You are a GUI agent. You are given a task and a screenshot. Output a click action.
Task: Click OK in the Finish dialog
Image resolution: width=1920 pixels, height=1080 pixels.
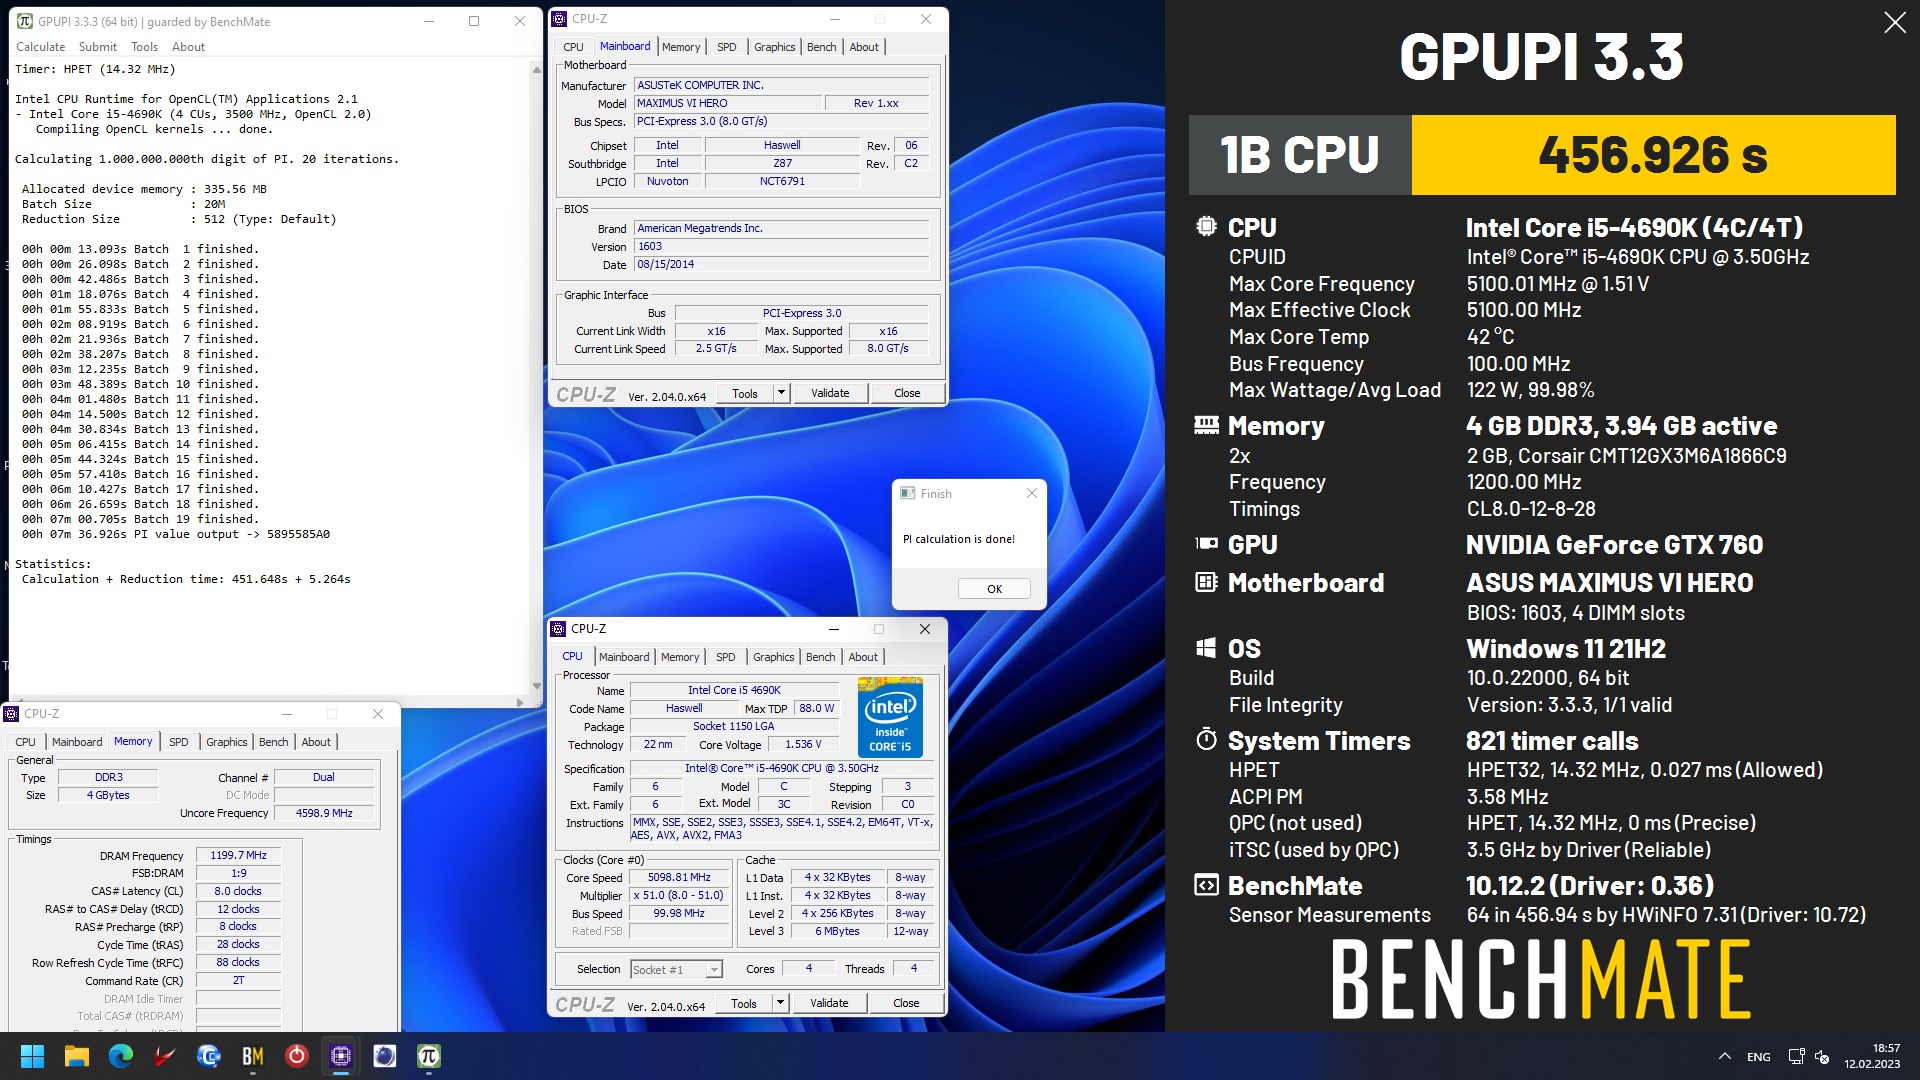(994, 589)
